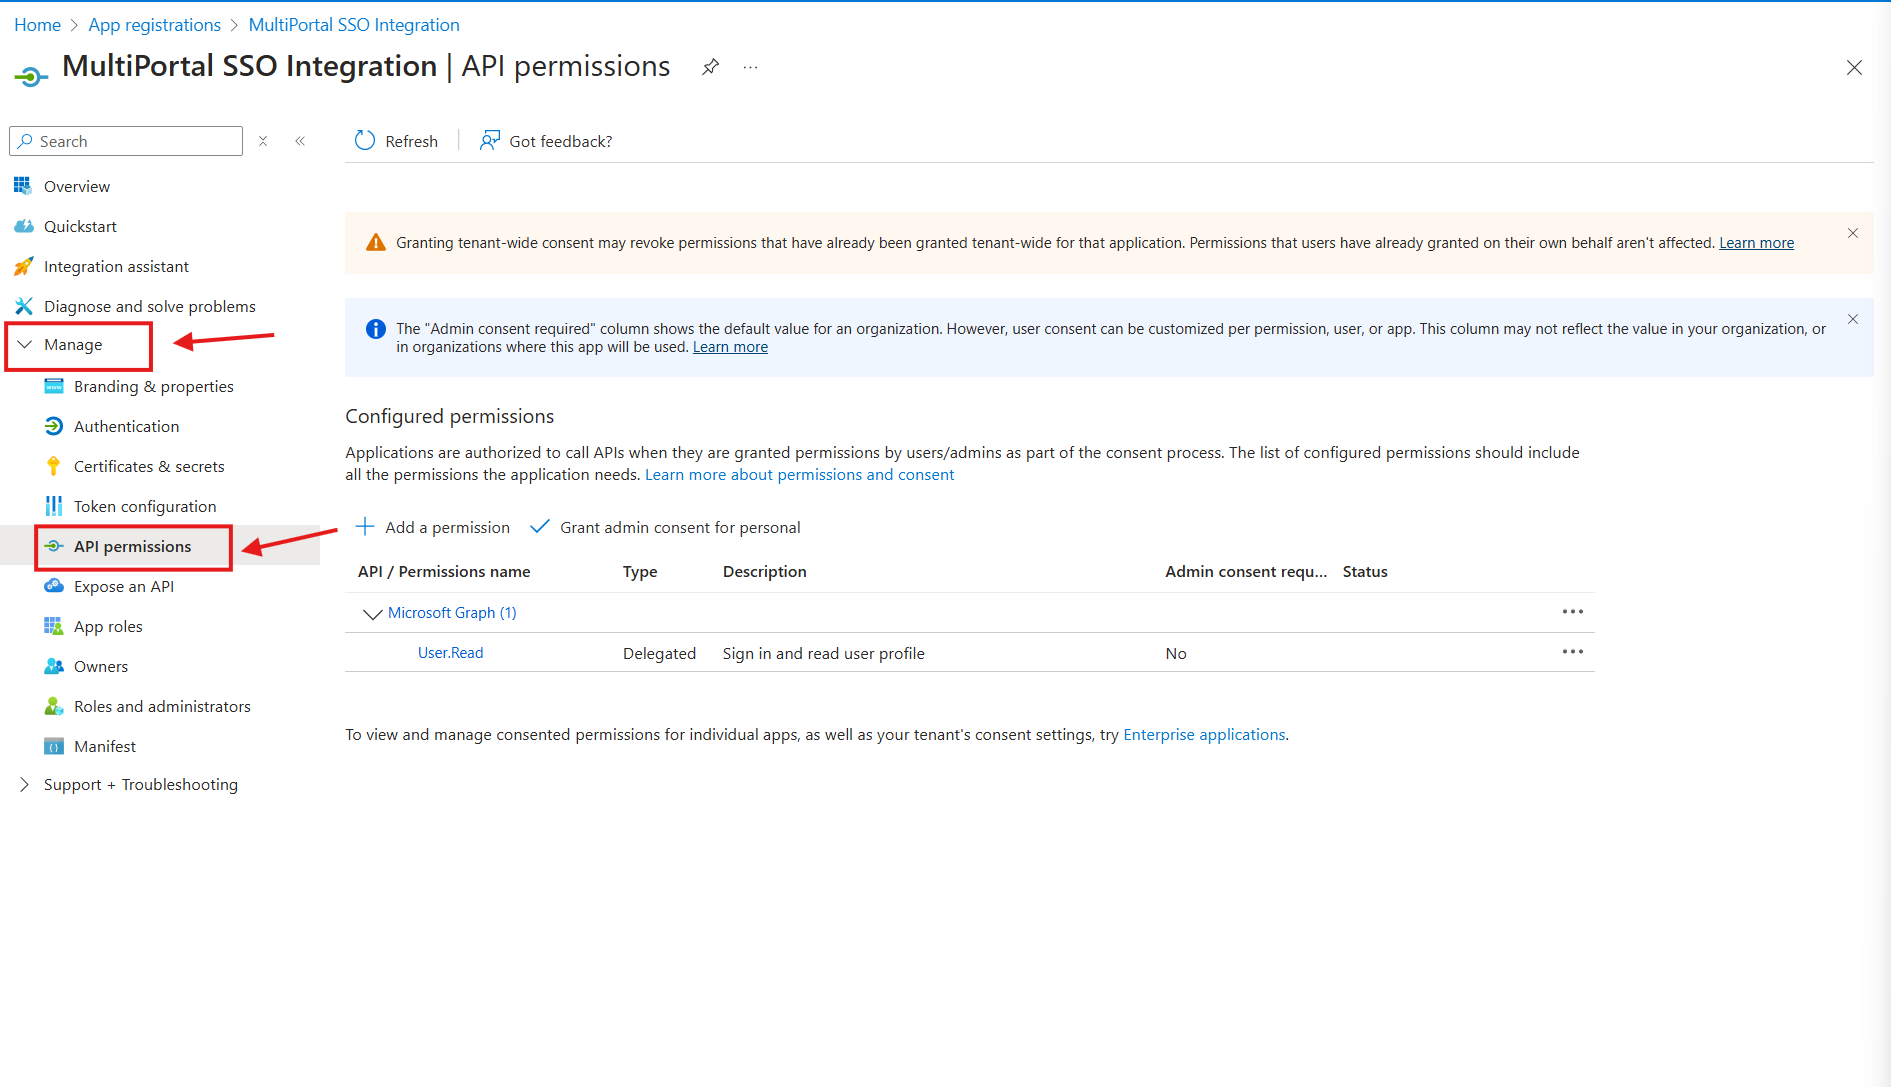
Task: Open the User.Read permission
Action: coord(450,653)
